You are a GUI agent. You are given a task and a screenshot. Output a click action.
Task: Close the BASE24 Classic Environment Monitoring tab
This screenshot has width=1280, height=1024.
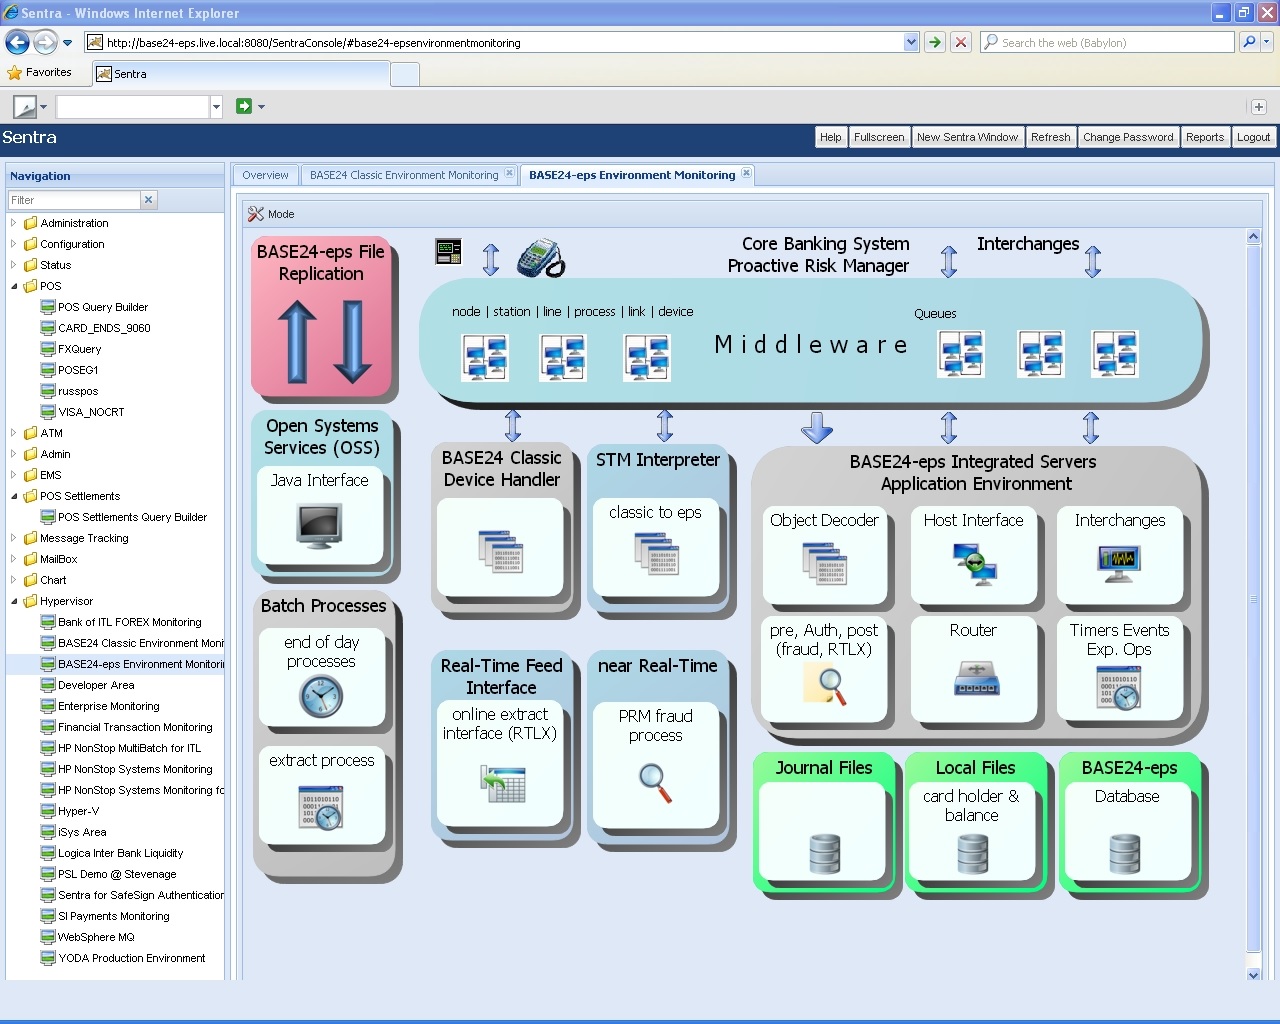509,174
